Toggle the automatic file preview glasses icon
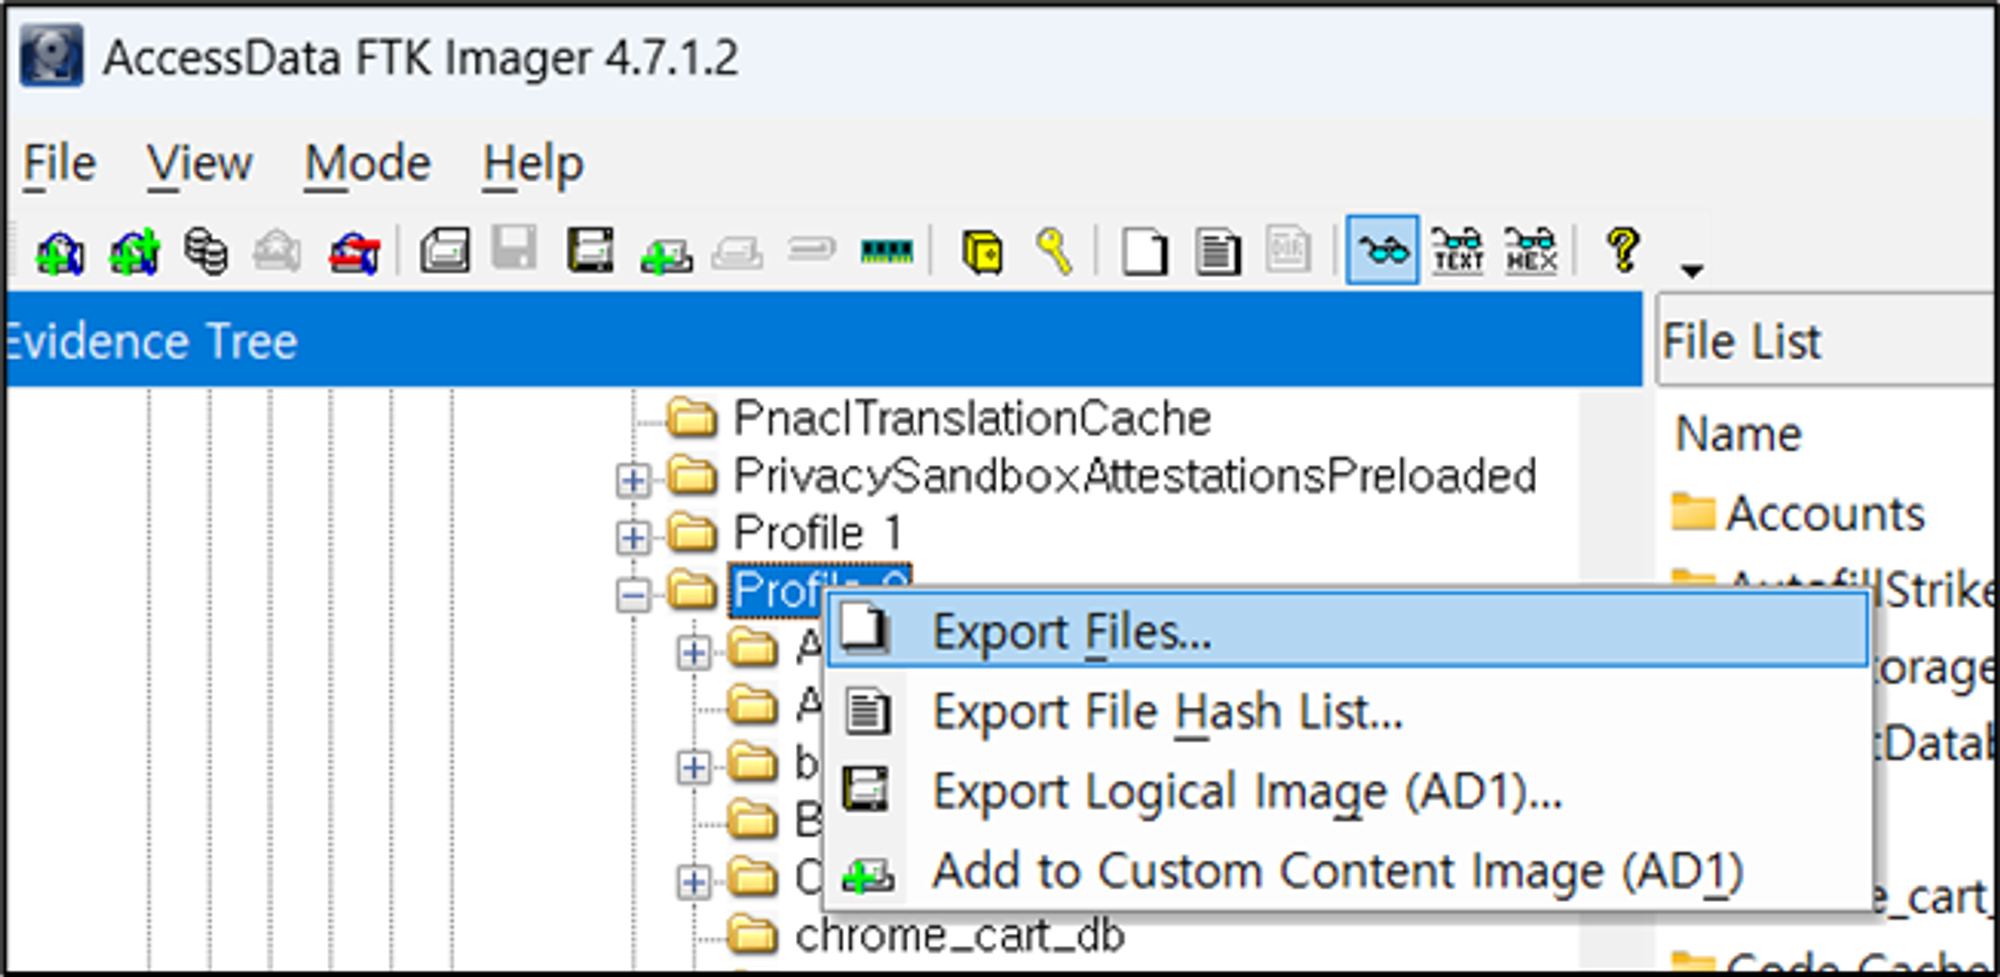Screen dimensions: 2000x977 click(x=1382, y=250)
